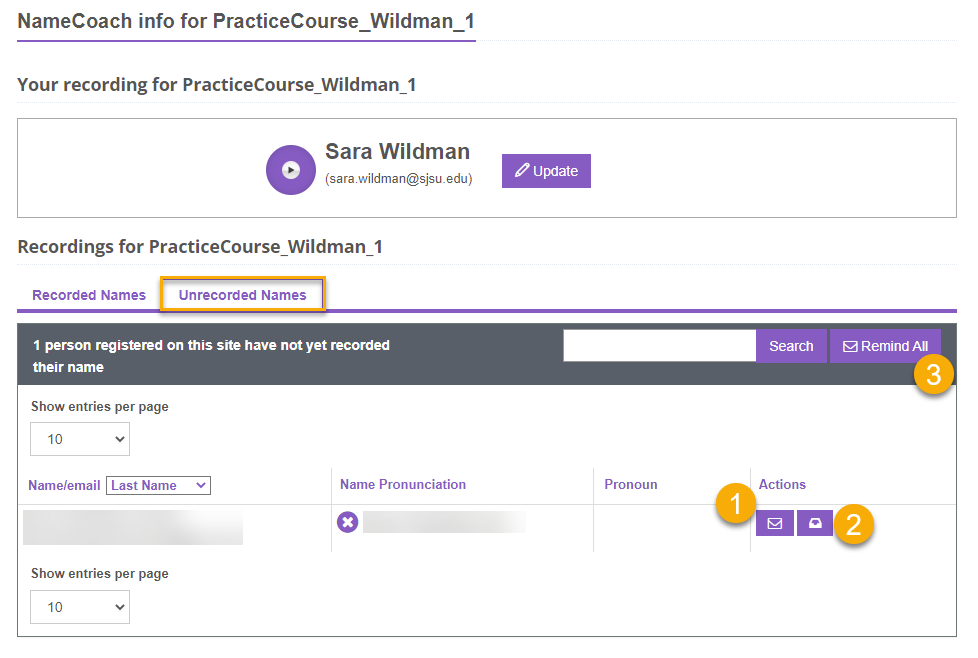
Task: Open the Last Name sorting dropdown
Action: pos(158,484)
